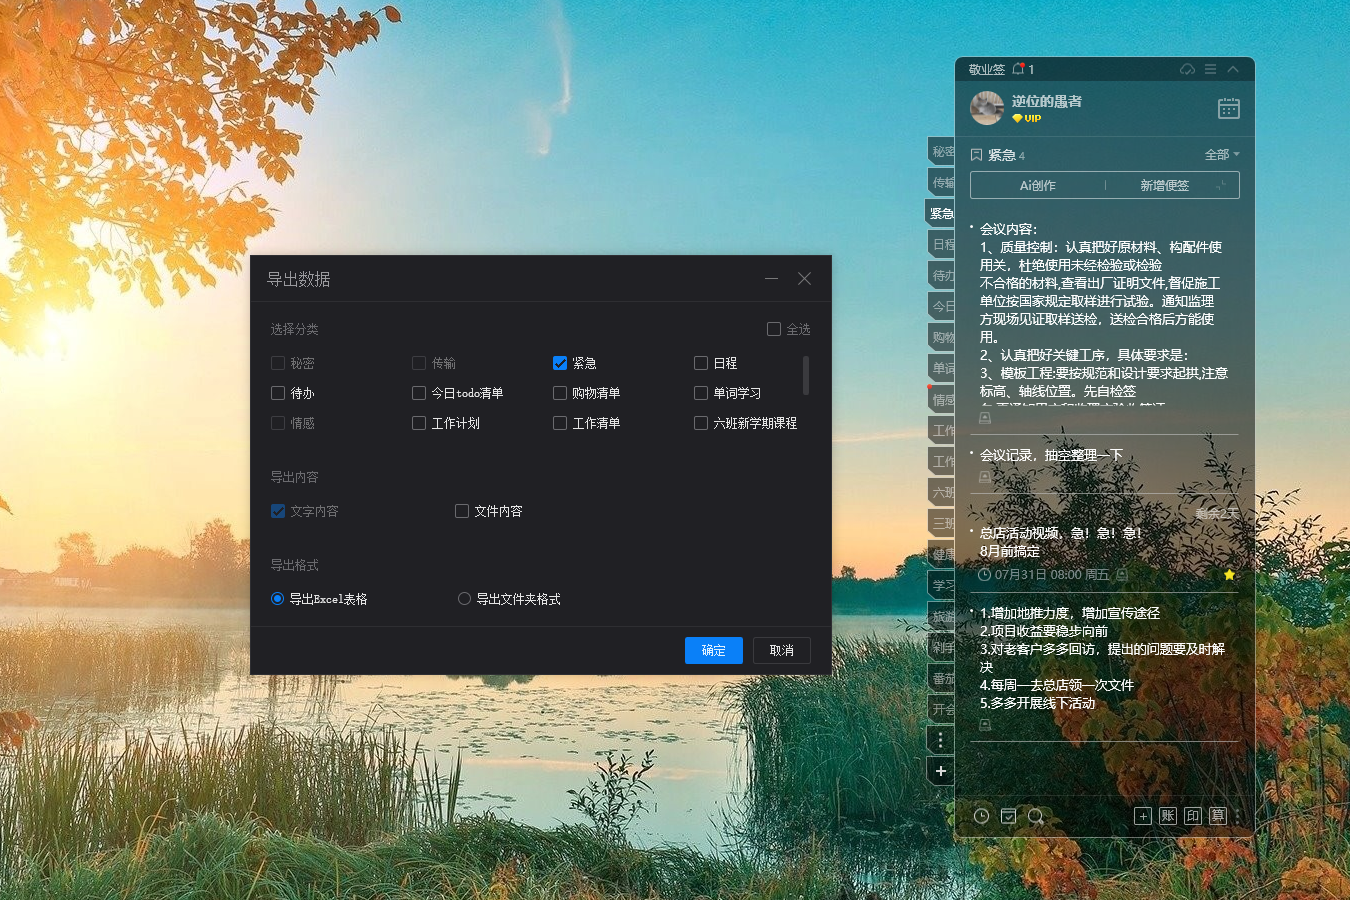Open the 账 bookkeeping icon

[x=1168, y=816]
